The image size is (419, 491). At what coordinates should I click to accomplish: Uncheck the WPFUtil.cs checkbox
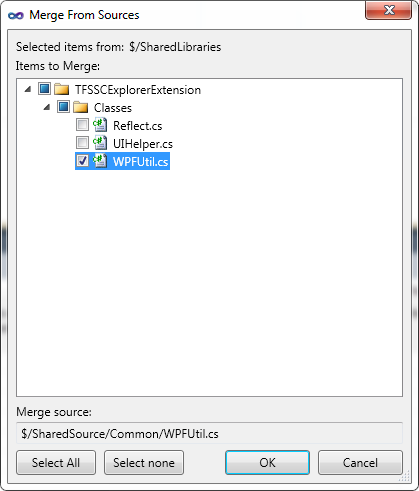[82, 161]
